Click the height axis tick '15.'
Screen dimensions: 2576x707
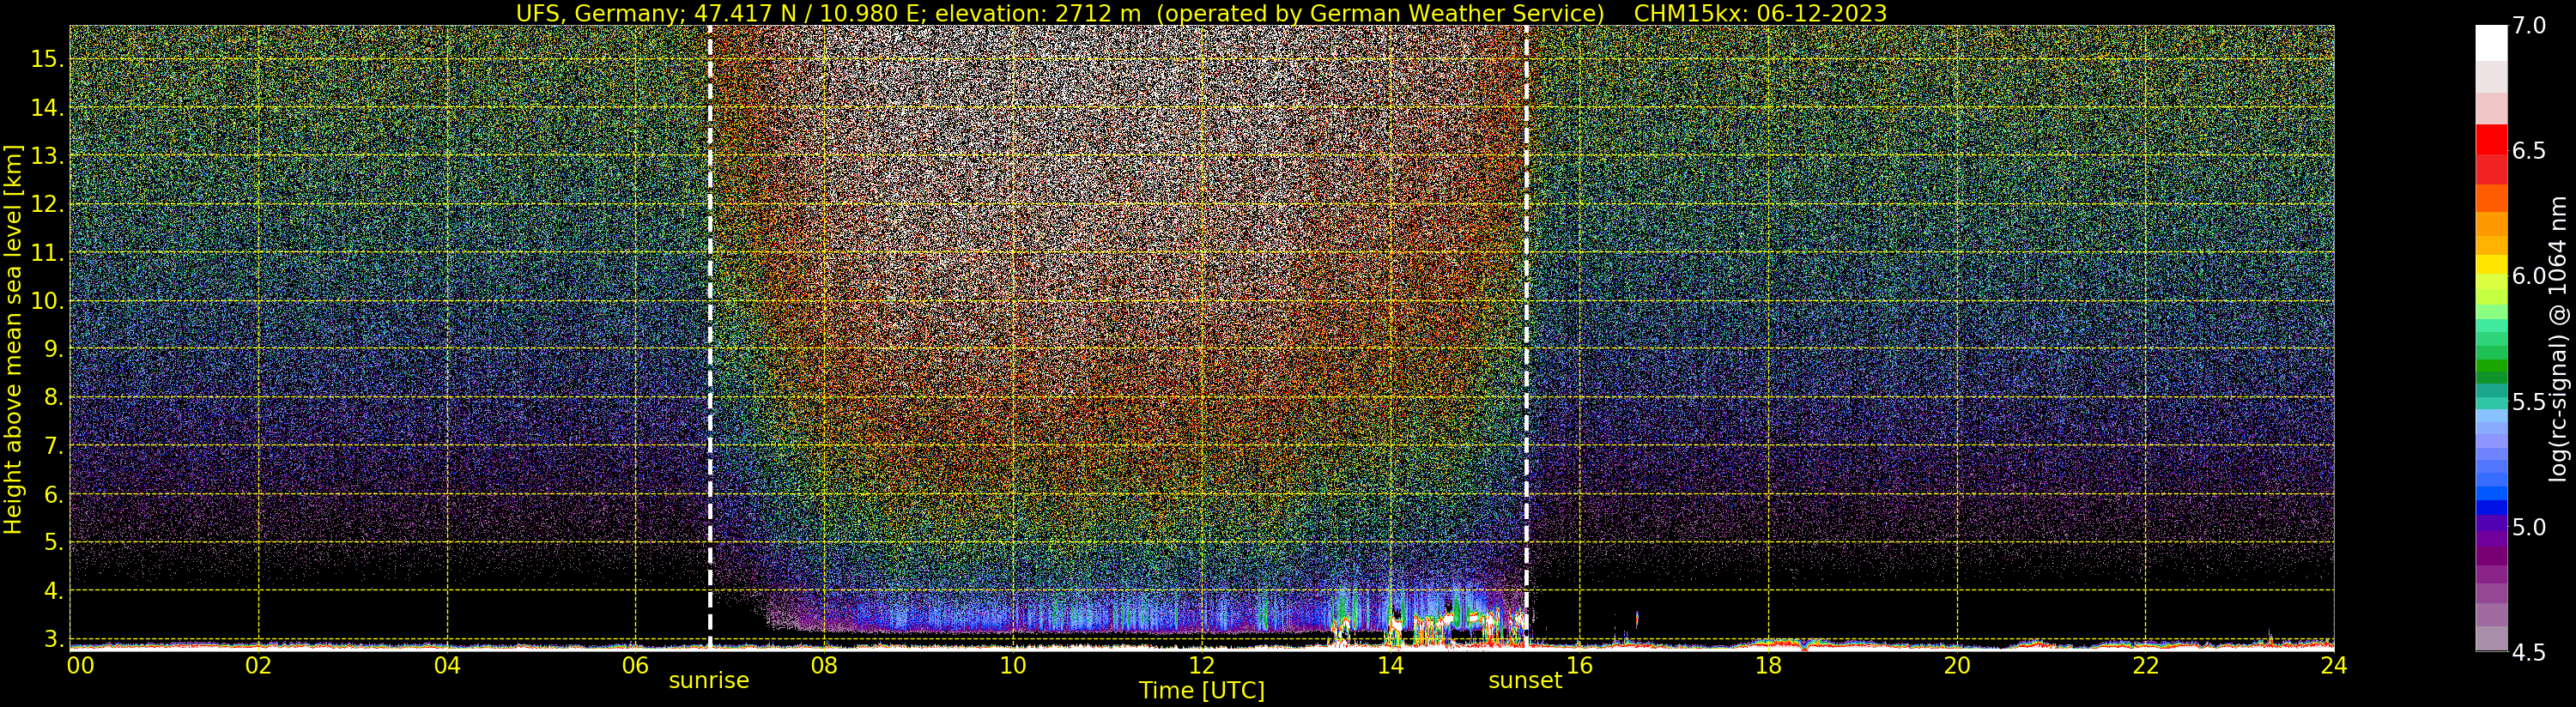click(47, 59)
